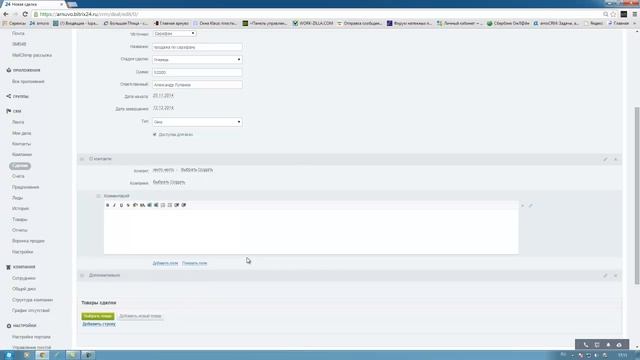
Task: Click the Название input field
Action: click(197, 47)
